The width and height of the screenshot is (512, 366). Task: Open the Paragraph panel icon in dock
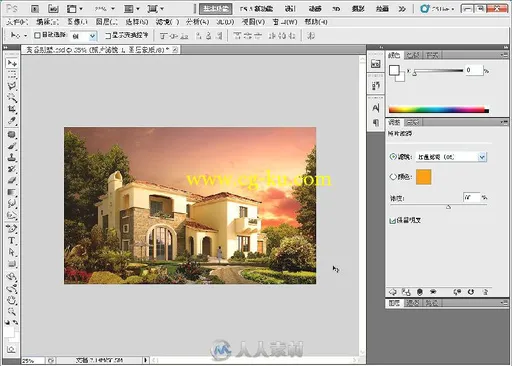point(376,122)
